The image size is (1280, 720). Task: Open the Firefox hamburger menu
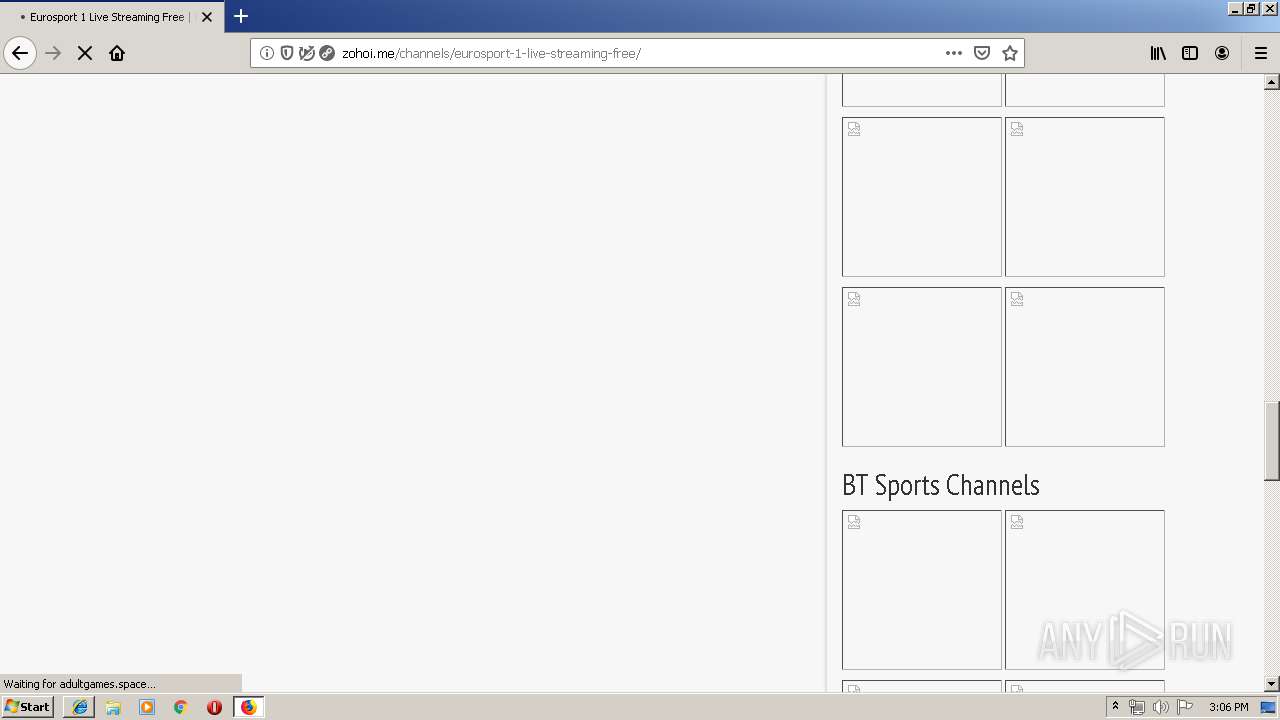coord(1261,53)
